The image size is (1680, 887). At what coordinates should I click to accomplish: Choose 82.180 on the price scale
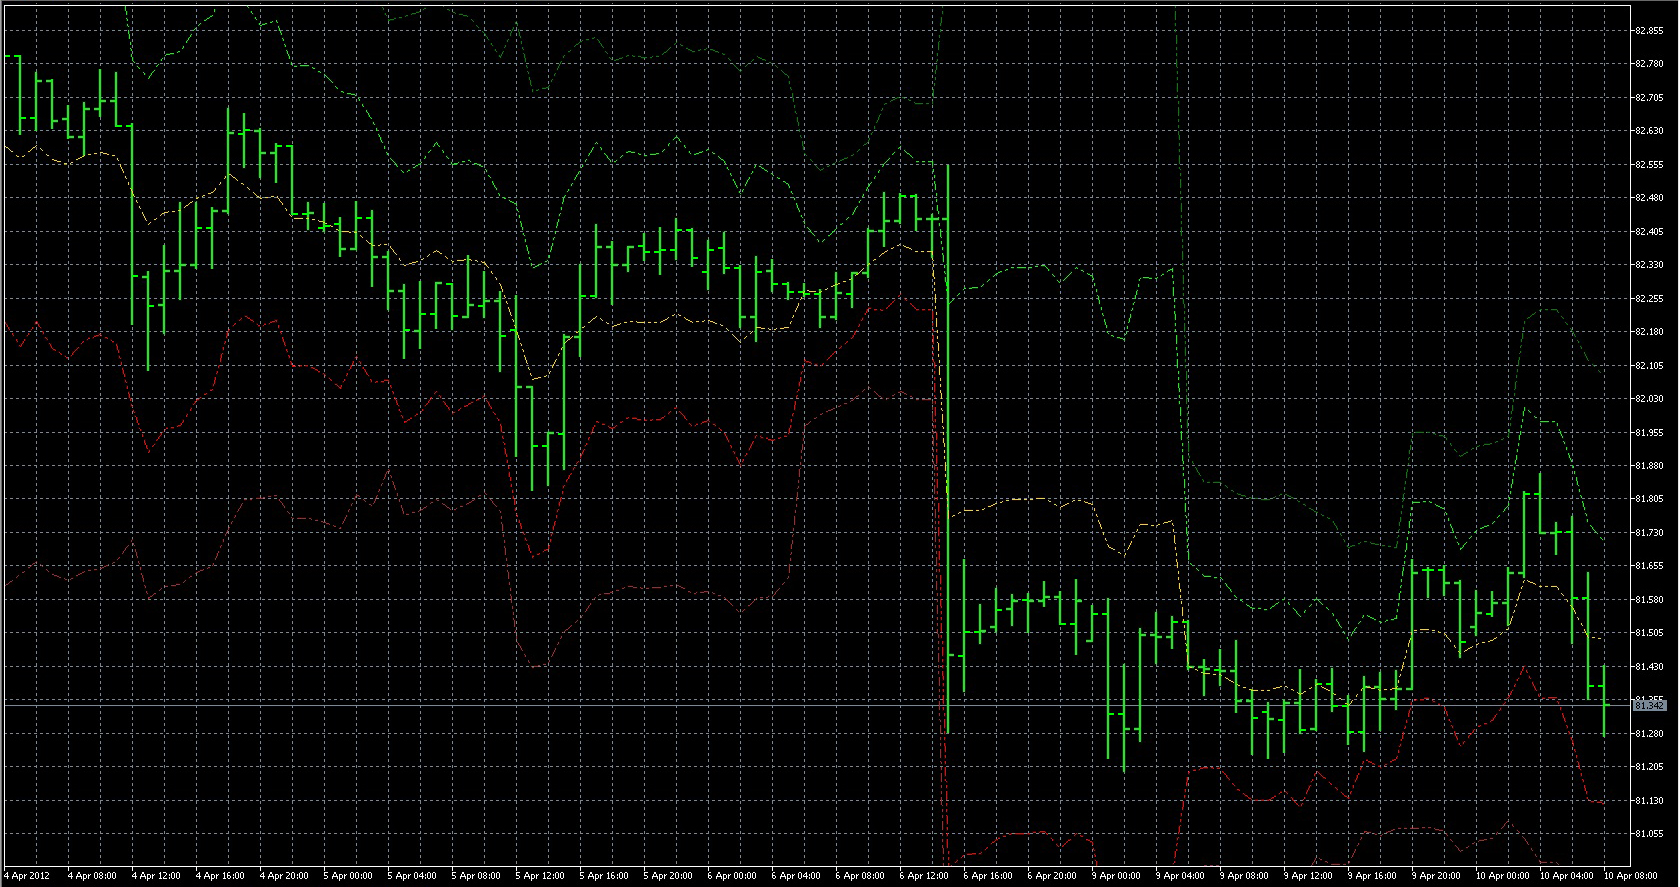tap(1649, 332)
